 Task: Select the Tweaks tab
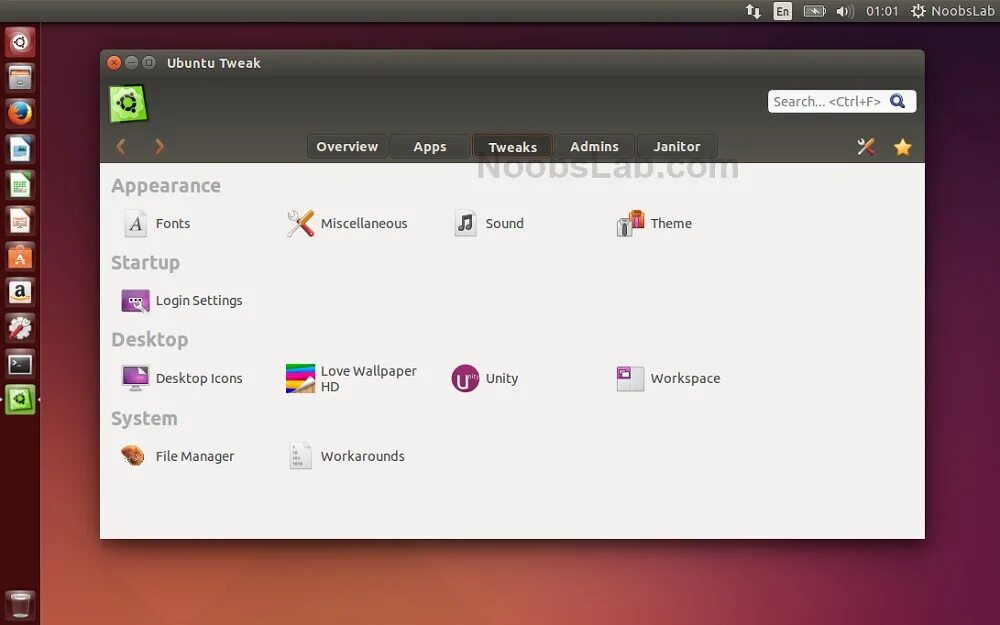click(512, 147)
